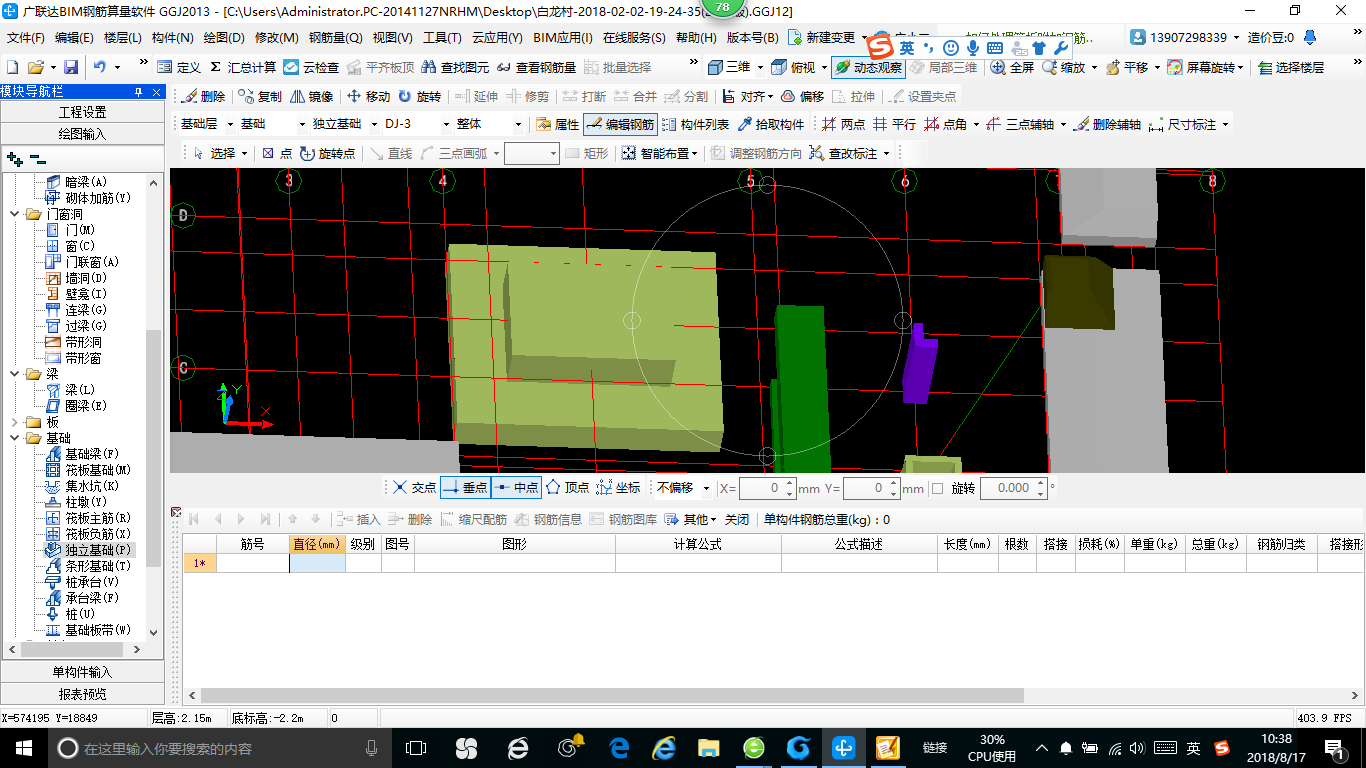Image resolution: width=1366 pixels, height=768 pixels.
Task: Click the 工程设置 panel button
Action: (82, 112)
